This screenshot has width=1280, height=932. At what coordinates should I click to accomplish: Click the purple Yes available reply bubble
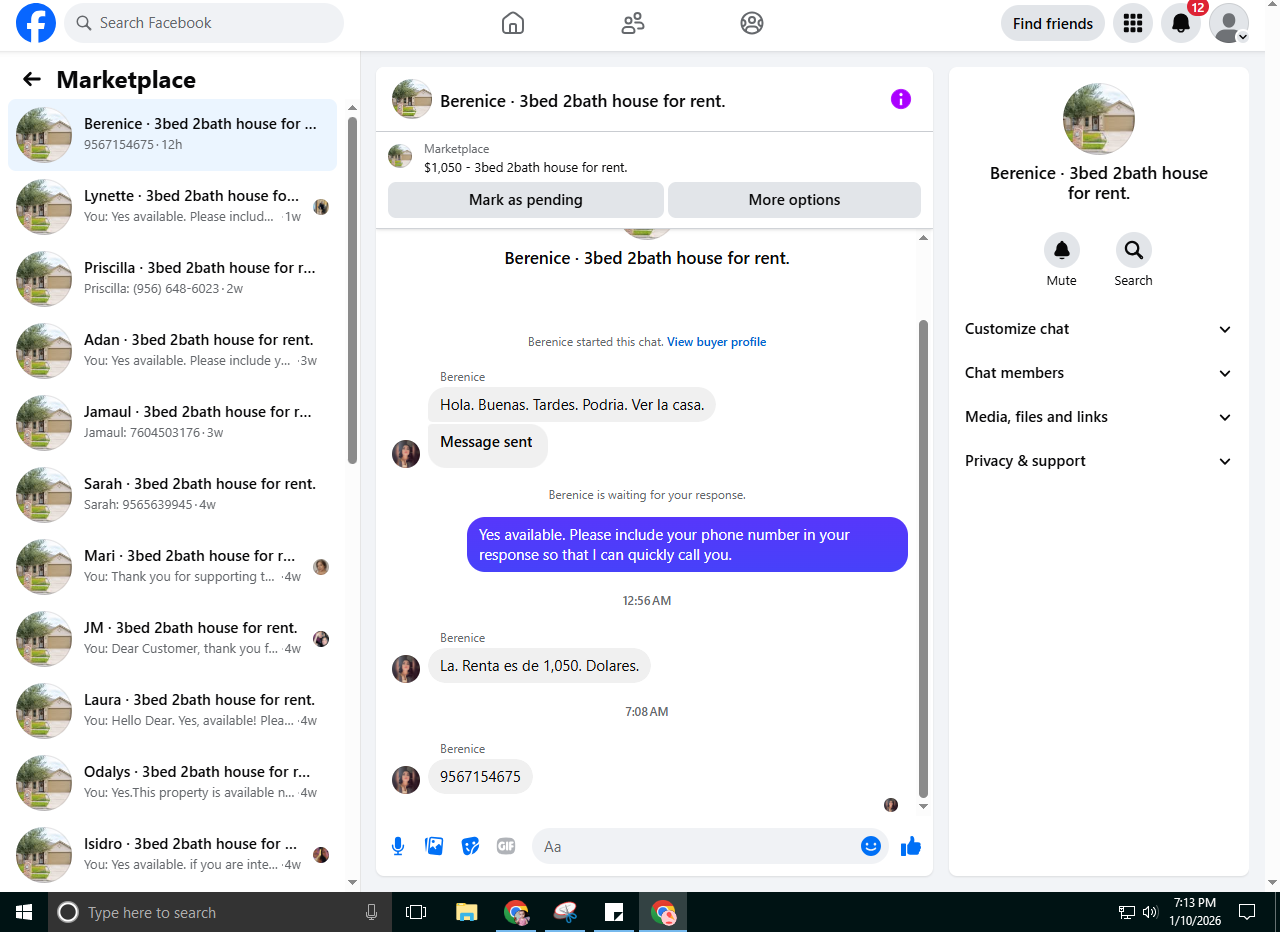[x=687, y=545]
